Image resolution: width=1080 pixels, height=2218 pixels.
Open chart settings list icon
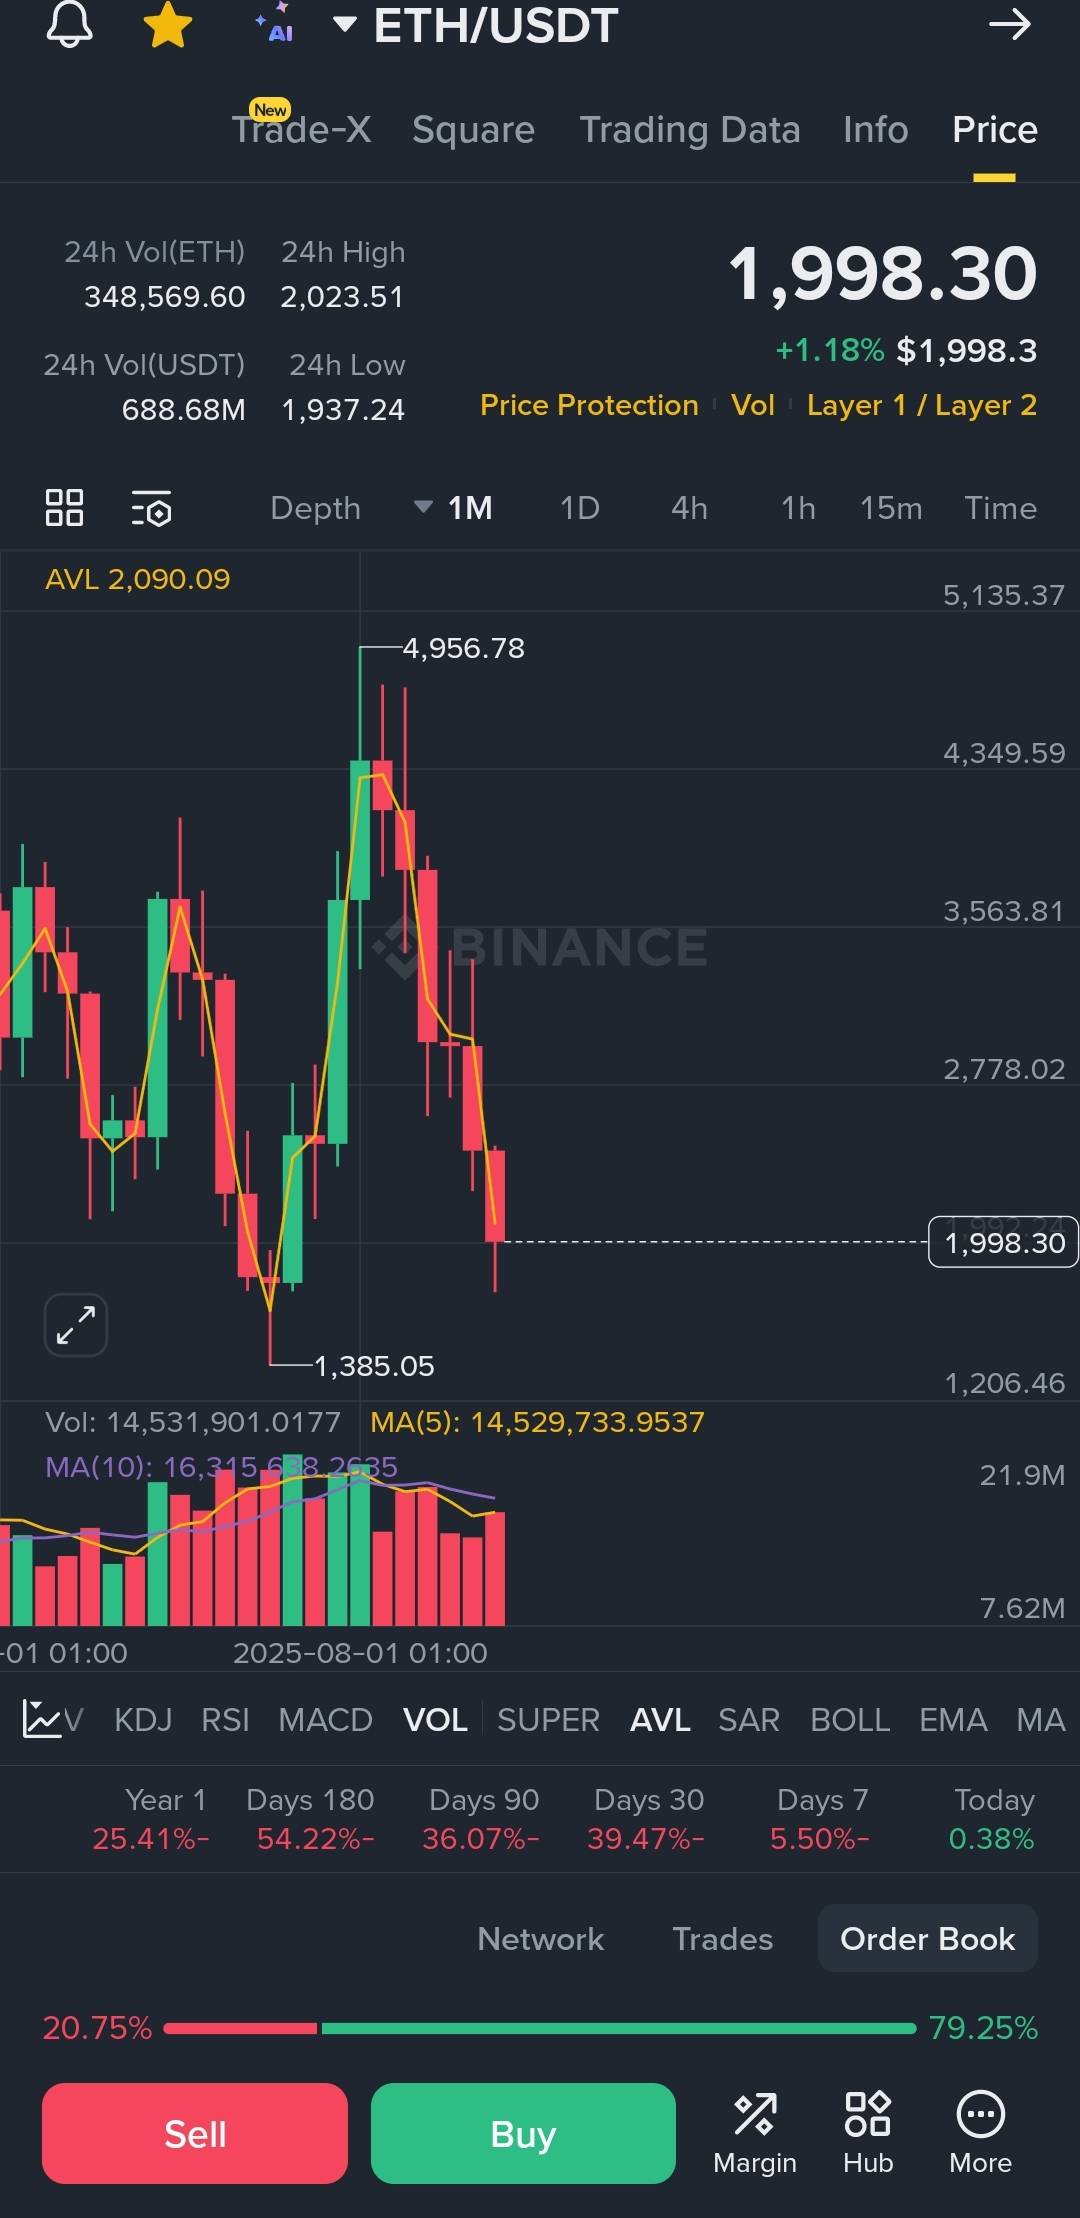[152, 508]
